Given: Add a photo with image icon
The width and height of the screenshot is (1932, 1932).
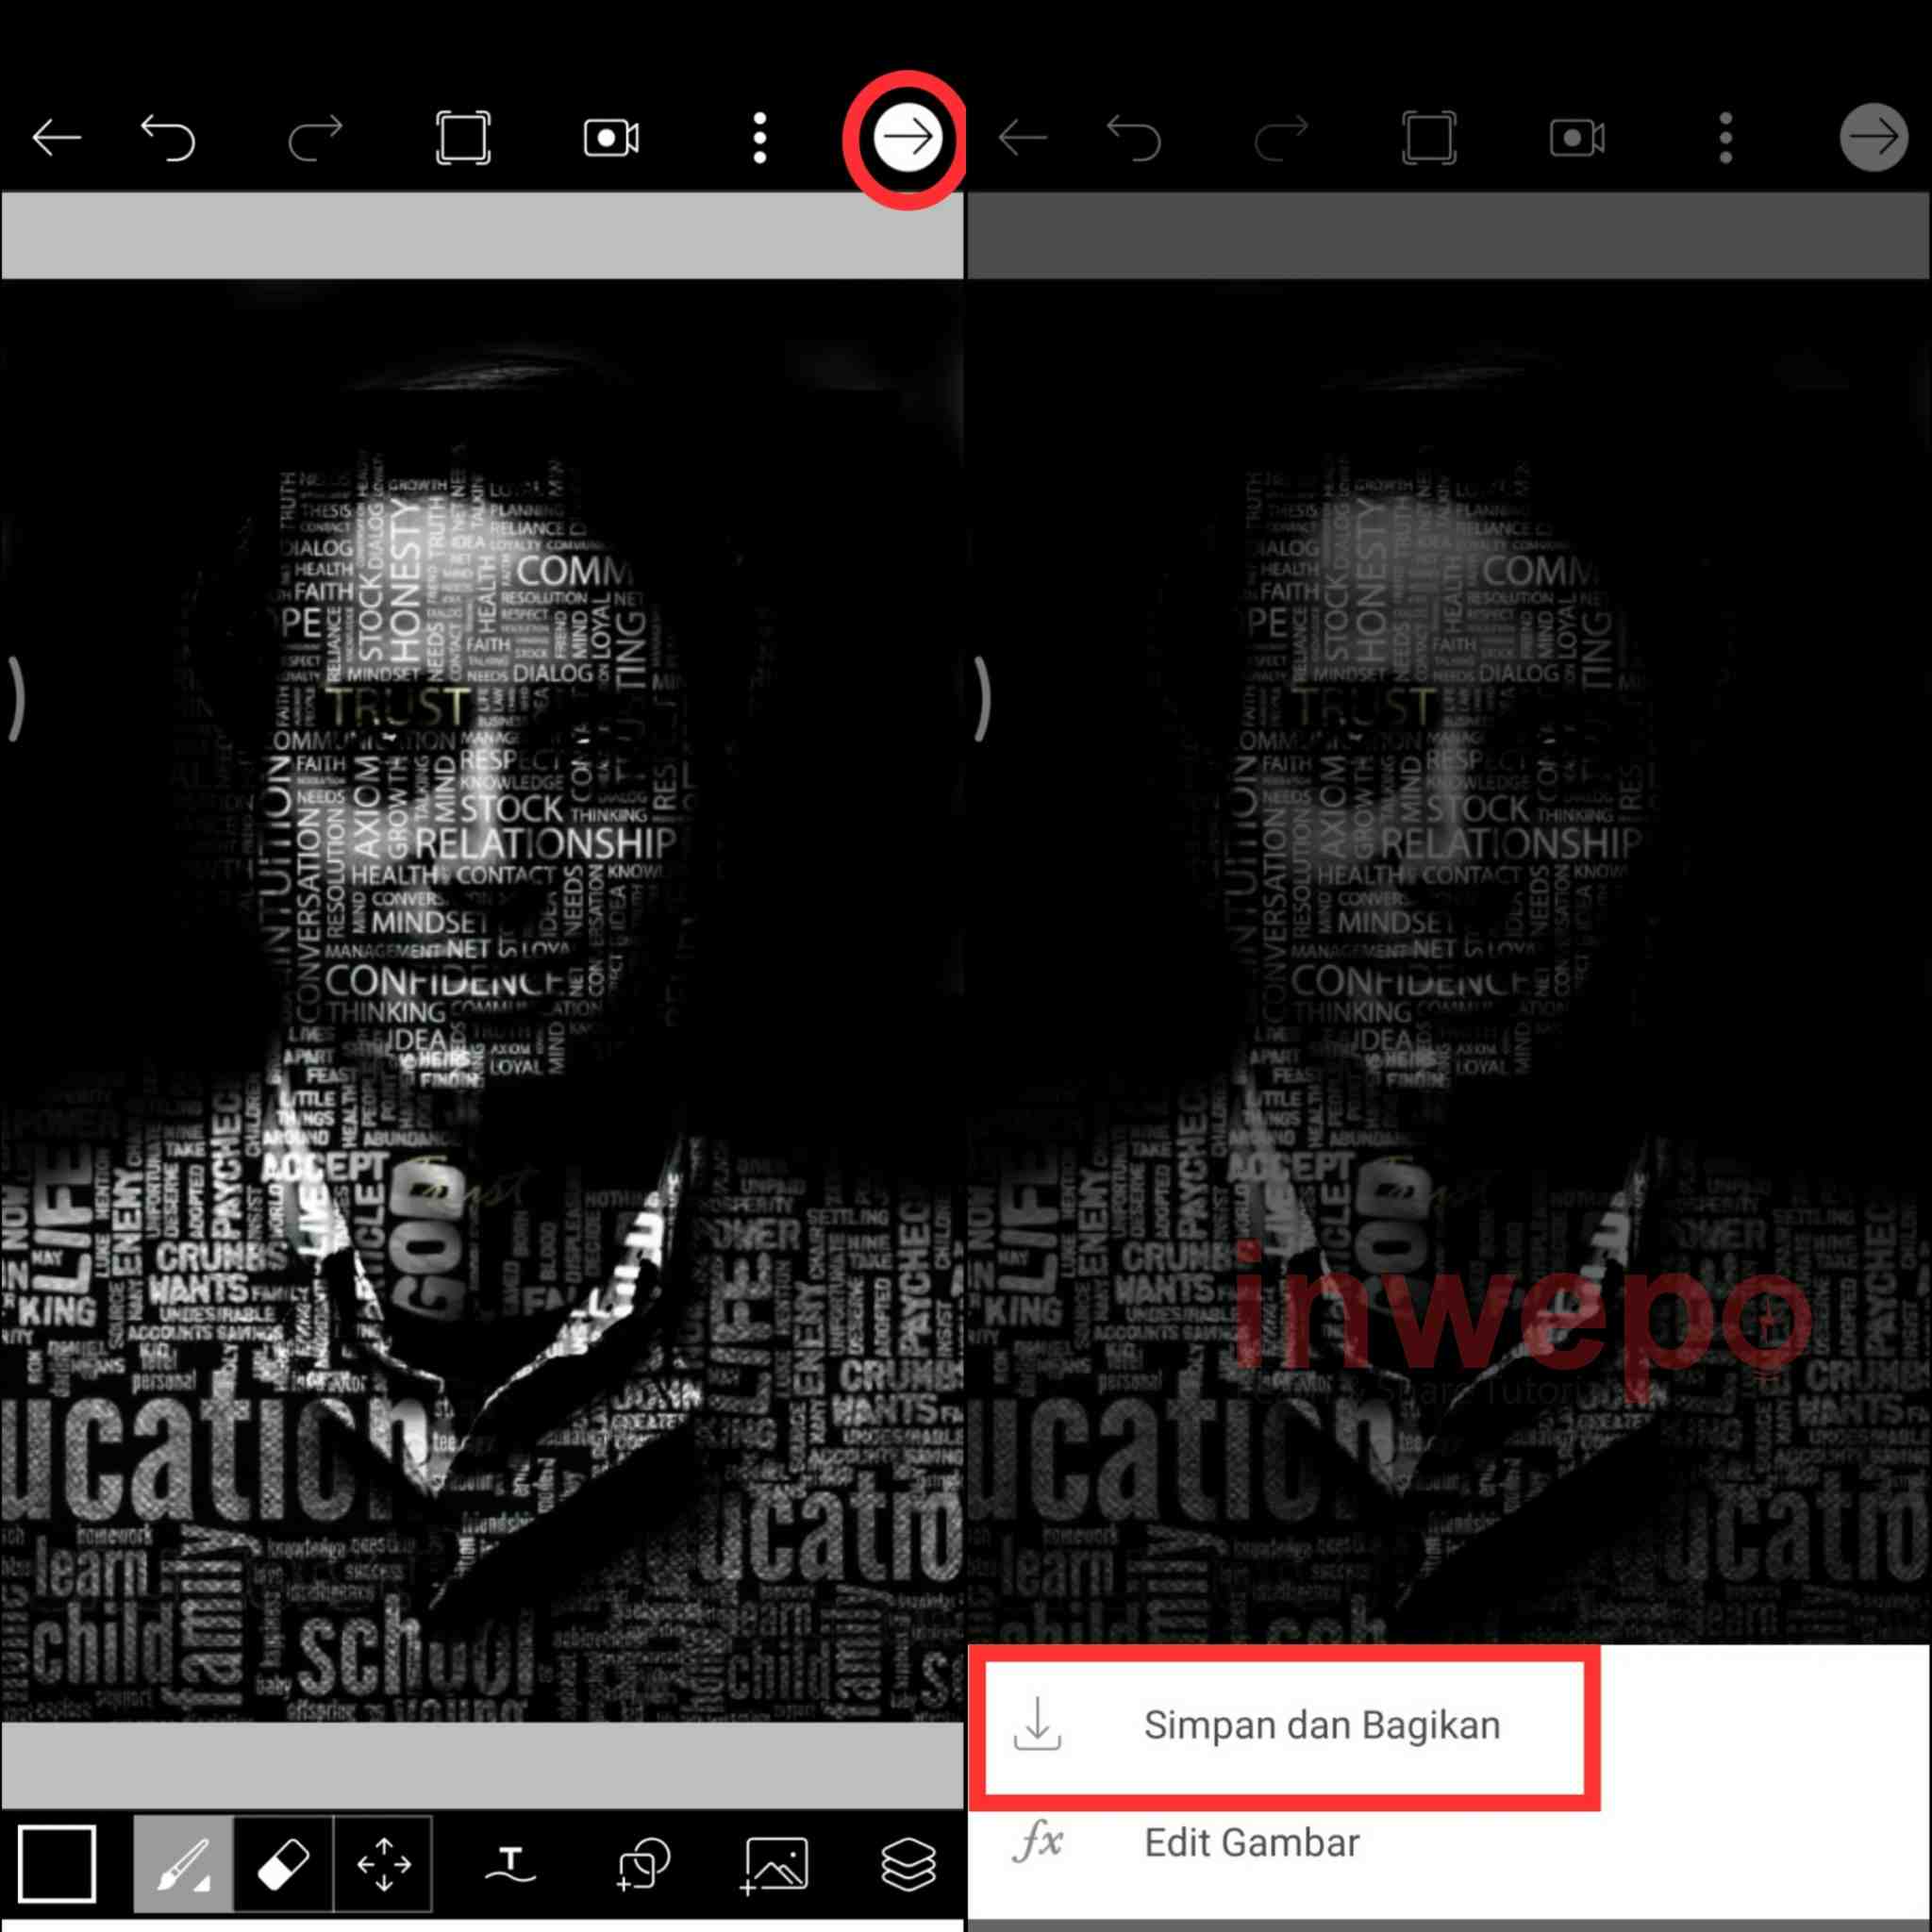Looking at the screenshot, I should click(776, 1864).
